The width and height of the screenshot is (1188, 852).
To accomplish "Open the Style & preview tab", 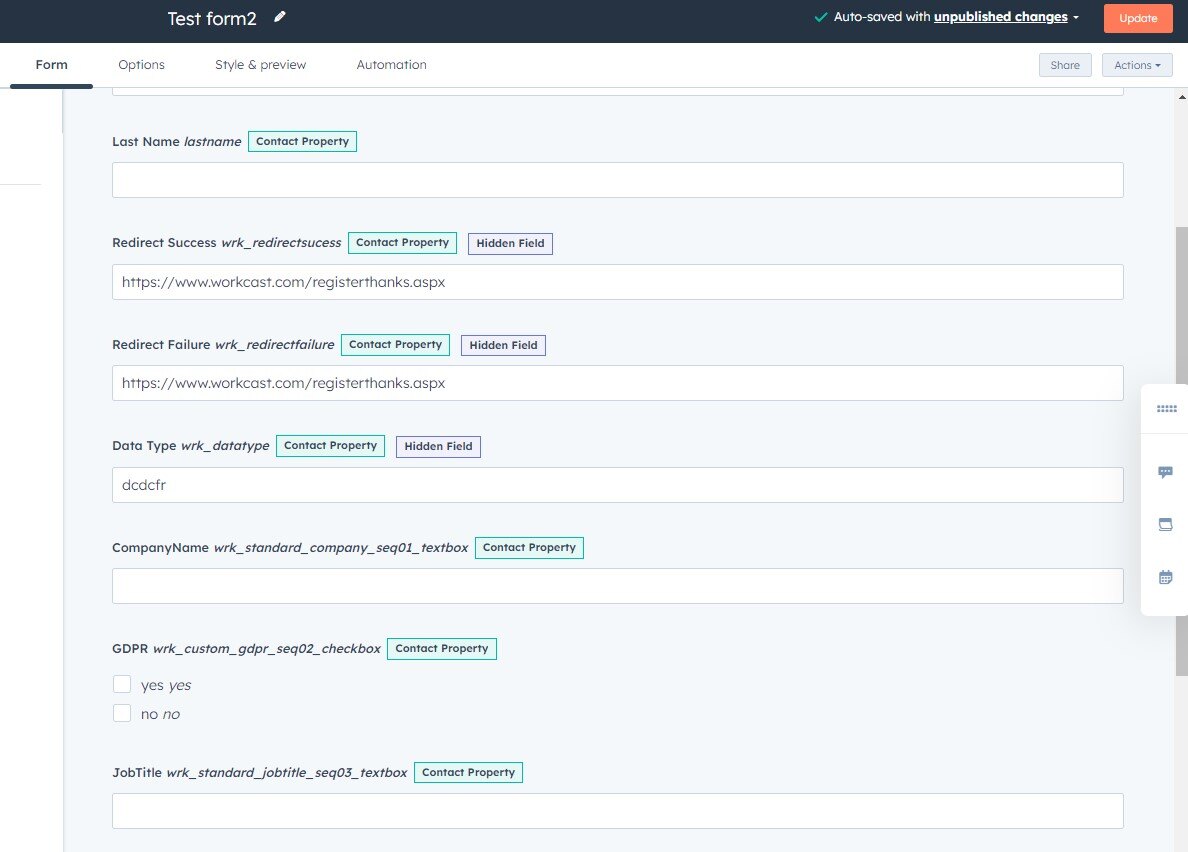I will click(x=260, y=65).
